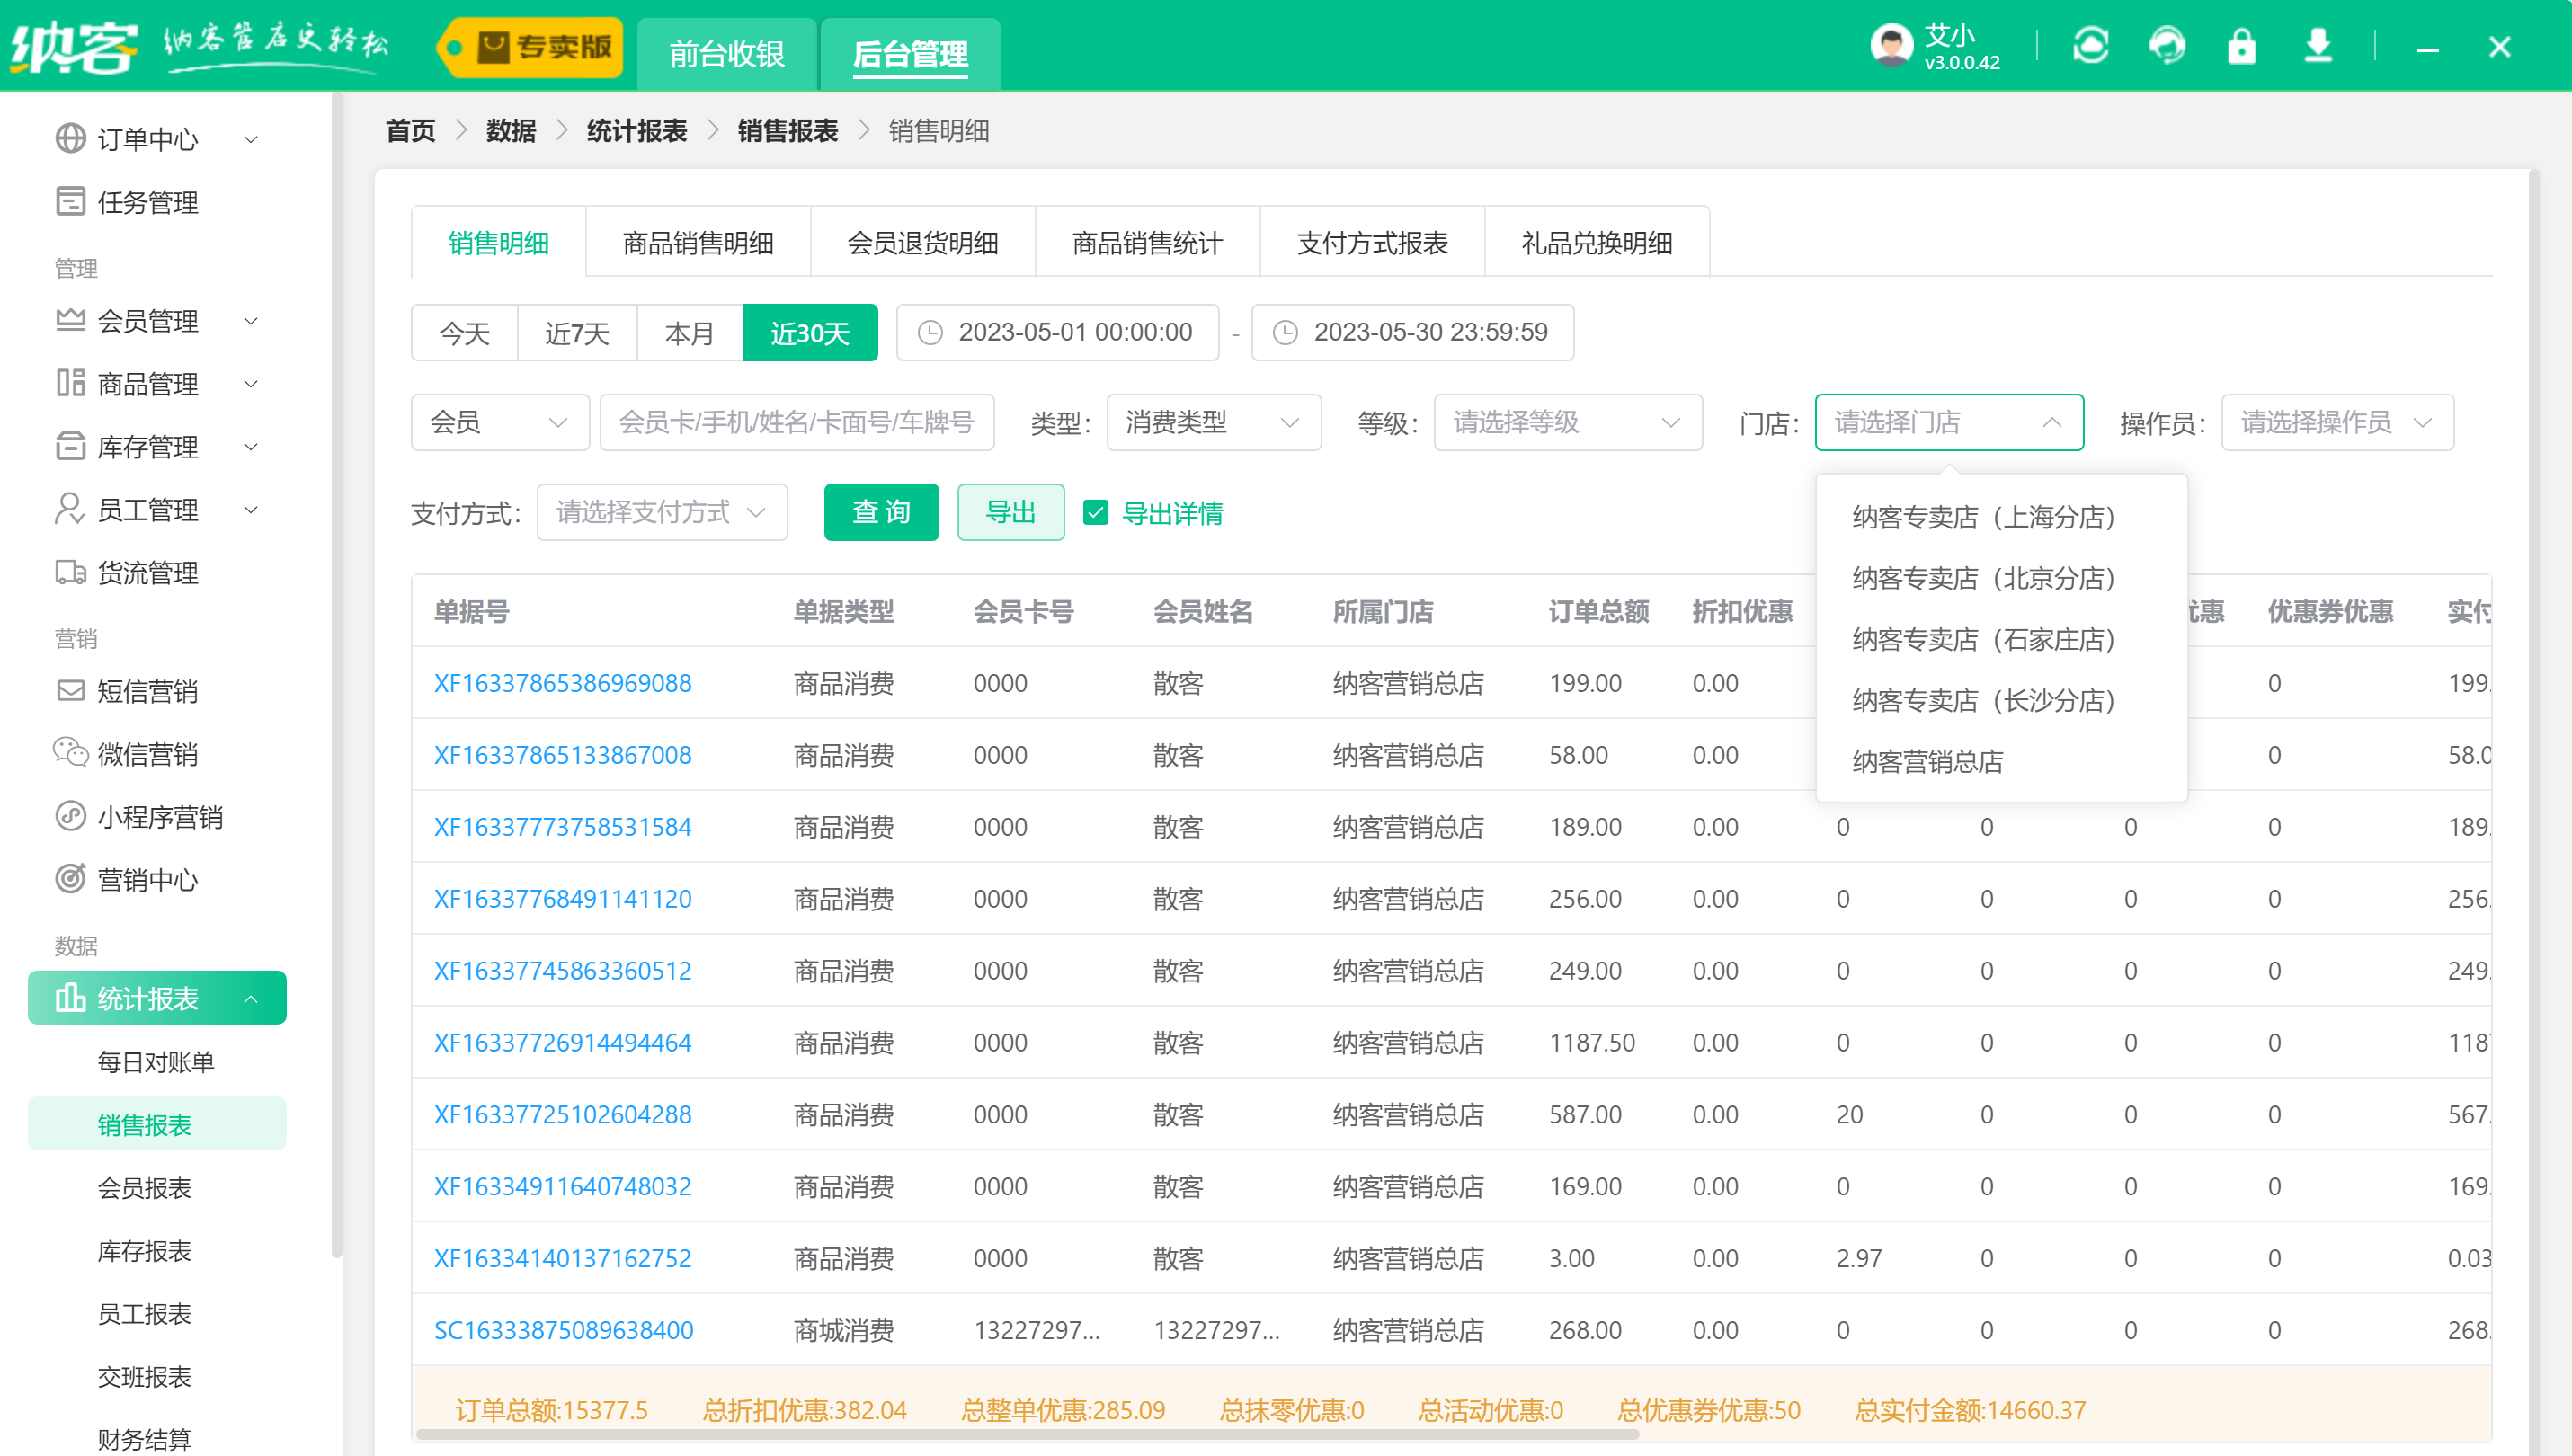Open the 消费类型 dropdown
Viewport: 2572px width, 1456px height.
coord(1213,422)
